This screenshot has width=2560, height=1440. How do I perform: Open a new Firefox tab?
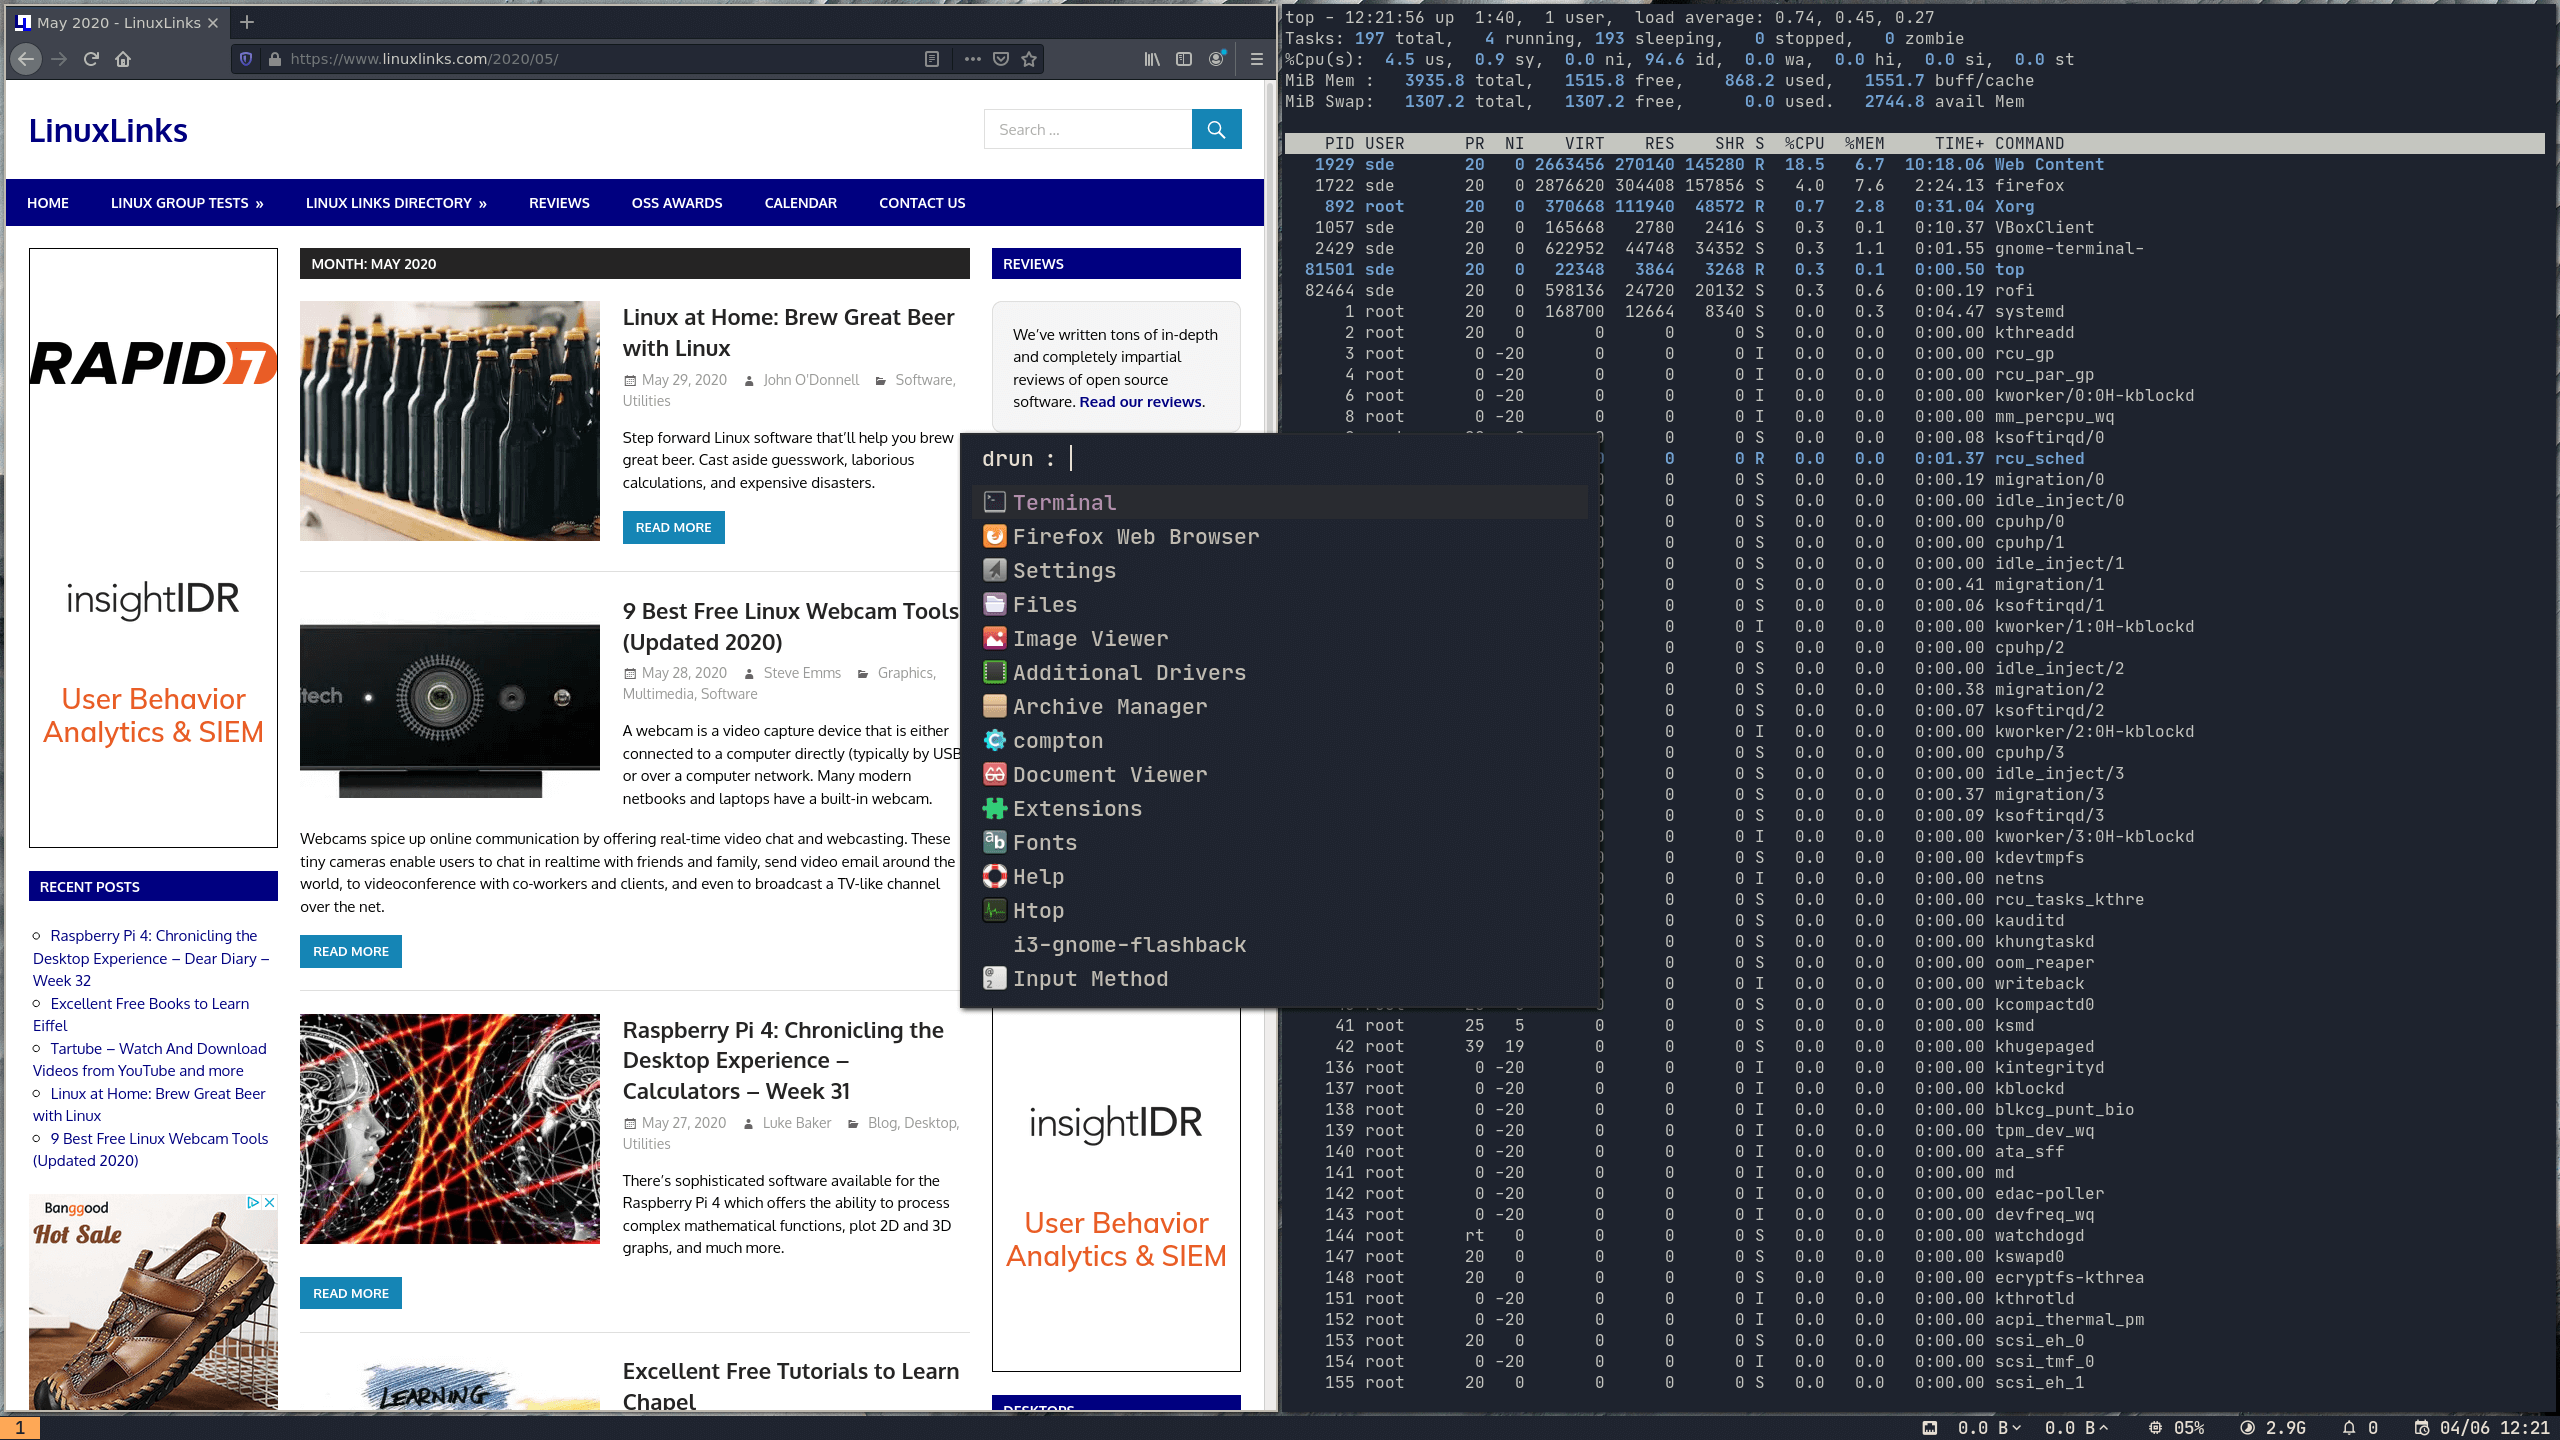click(x=247, y=22)
